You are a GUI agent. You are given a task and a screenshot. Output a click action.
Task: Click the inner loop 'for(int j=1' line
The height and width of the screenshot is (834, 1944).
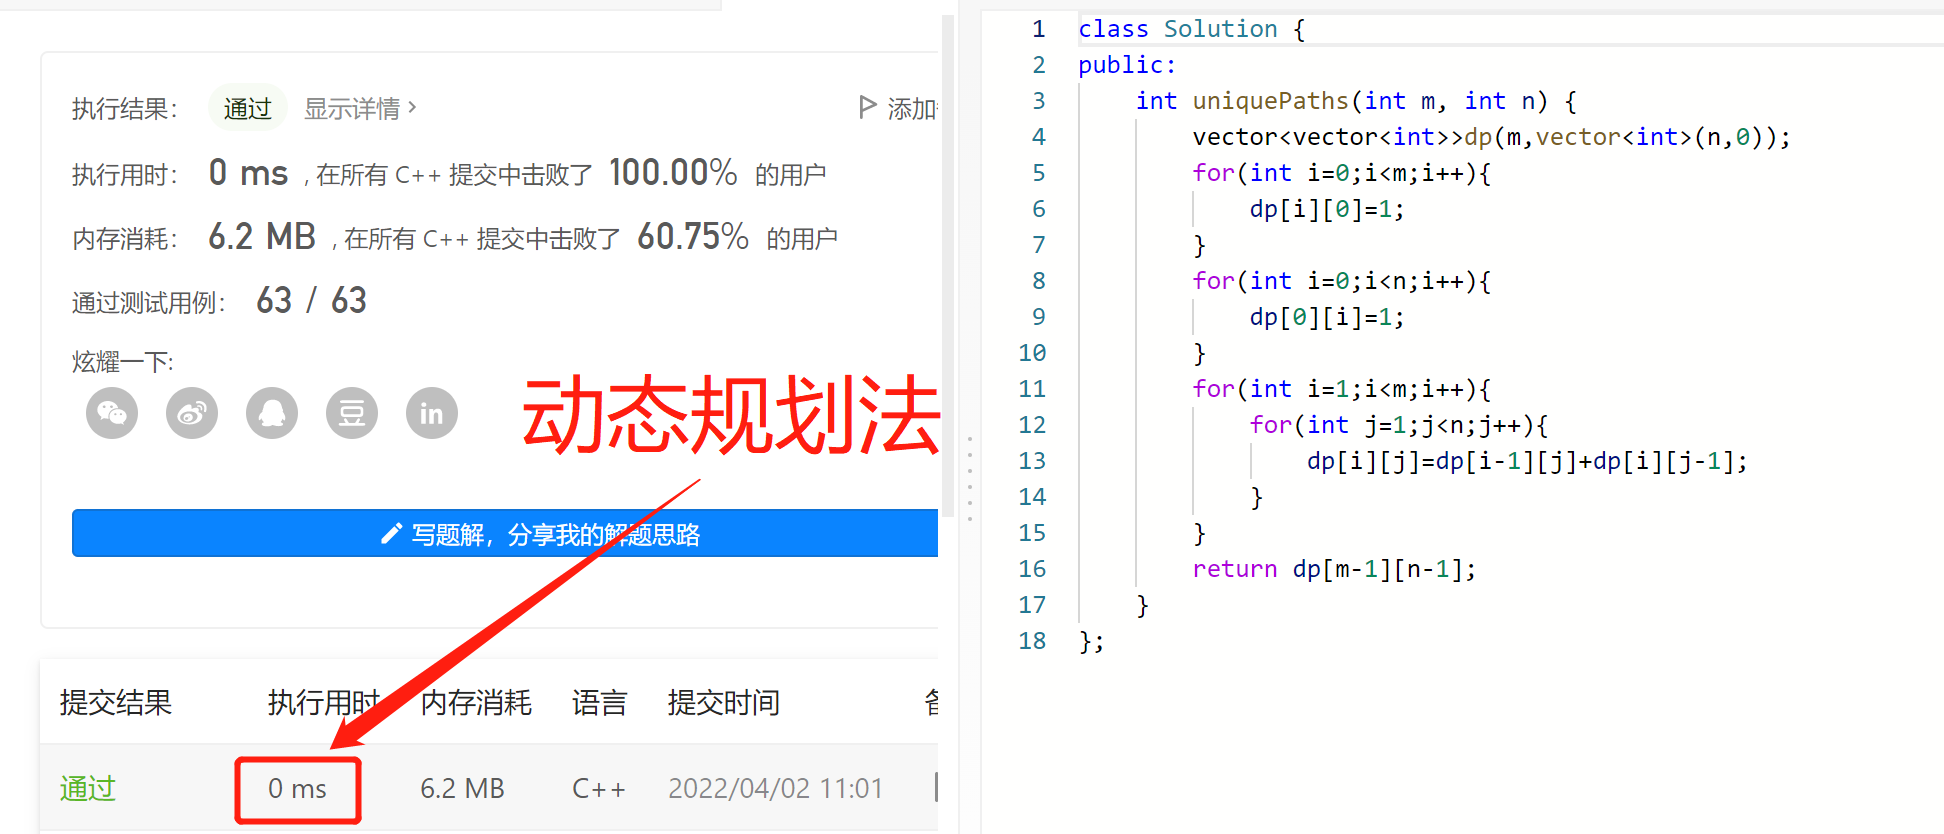1399,425
